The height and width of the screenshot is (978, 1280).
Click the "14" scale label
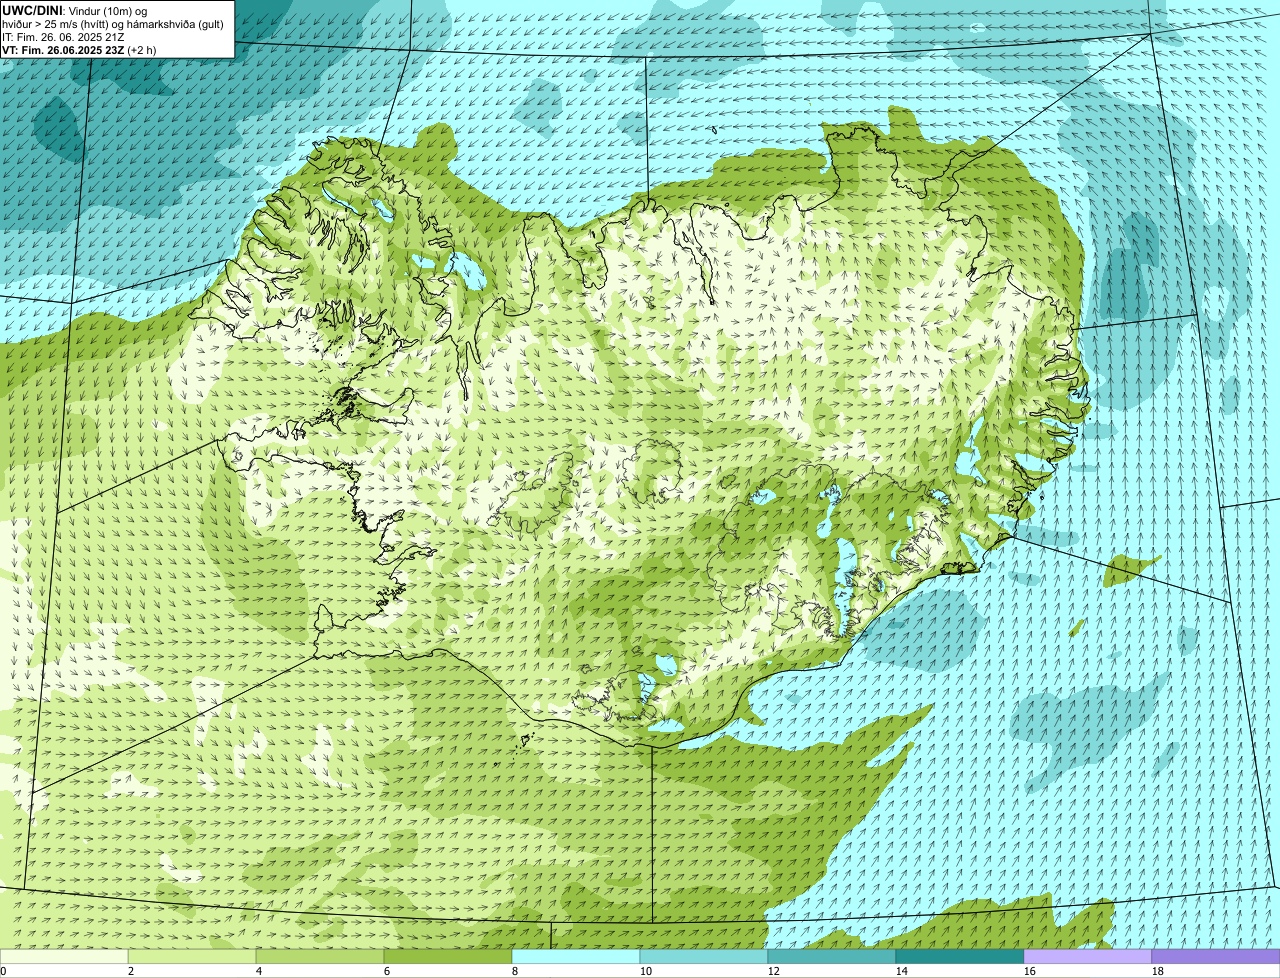pos(902,971)
